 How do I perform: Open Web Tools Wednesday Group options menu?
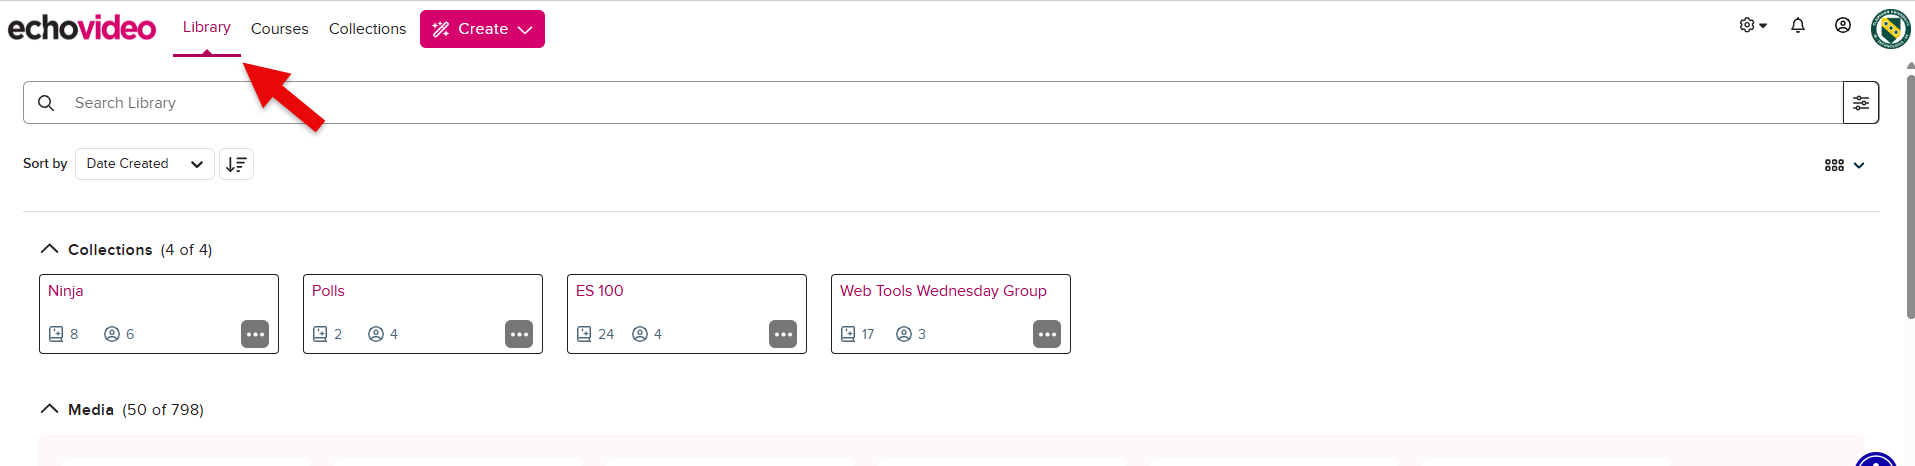pyautogui.click(x=1047, y=334)
